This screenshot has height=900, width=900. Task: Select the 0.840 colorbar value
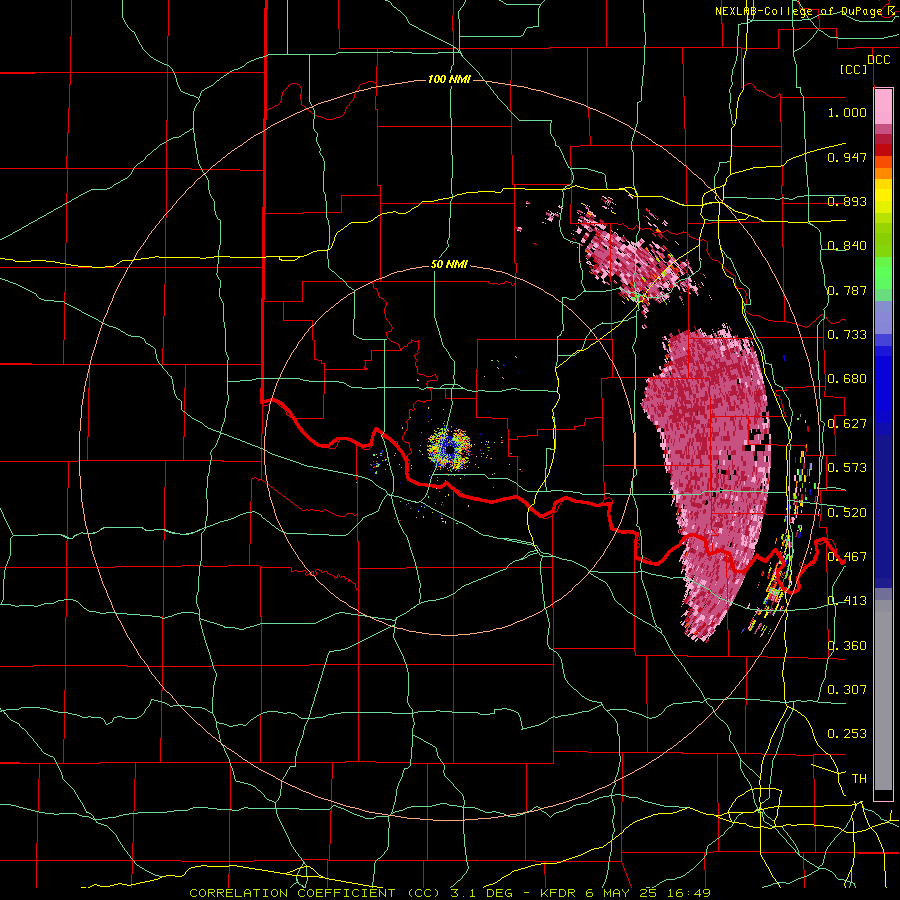tap(847, 246)
